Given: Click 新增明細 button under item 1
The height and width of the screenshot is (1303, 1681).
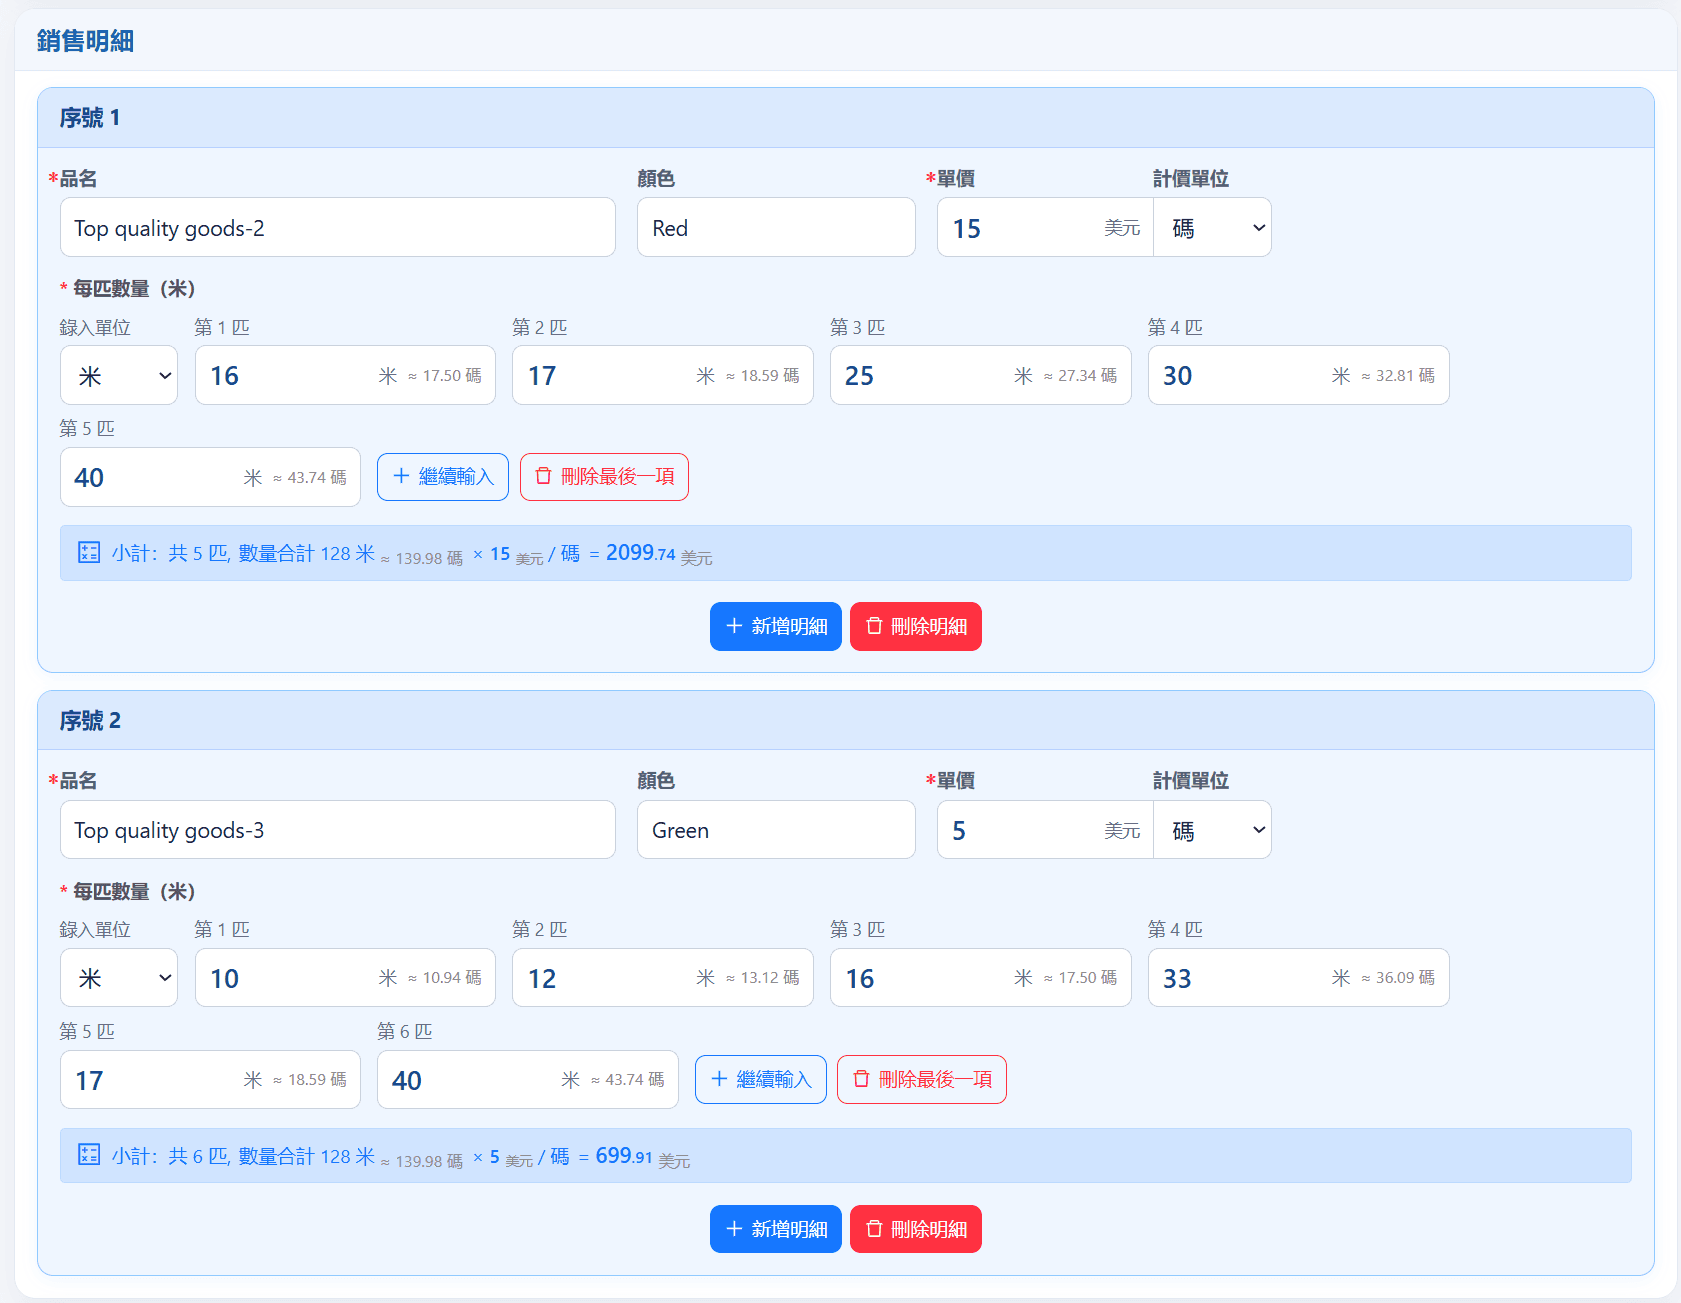Looking at the screenshot, I should pyautogui.click(x=776, y=626).
